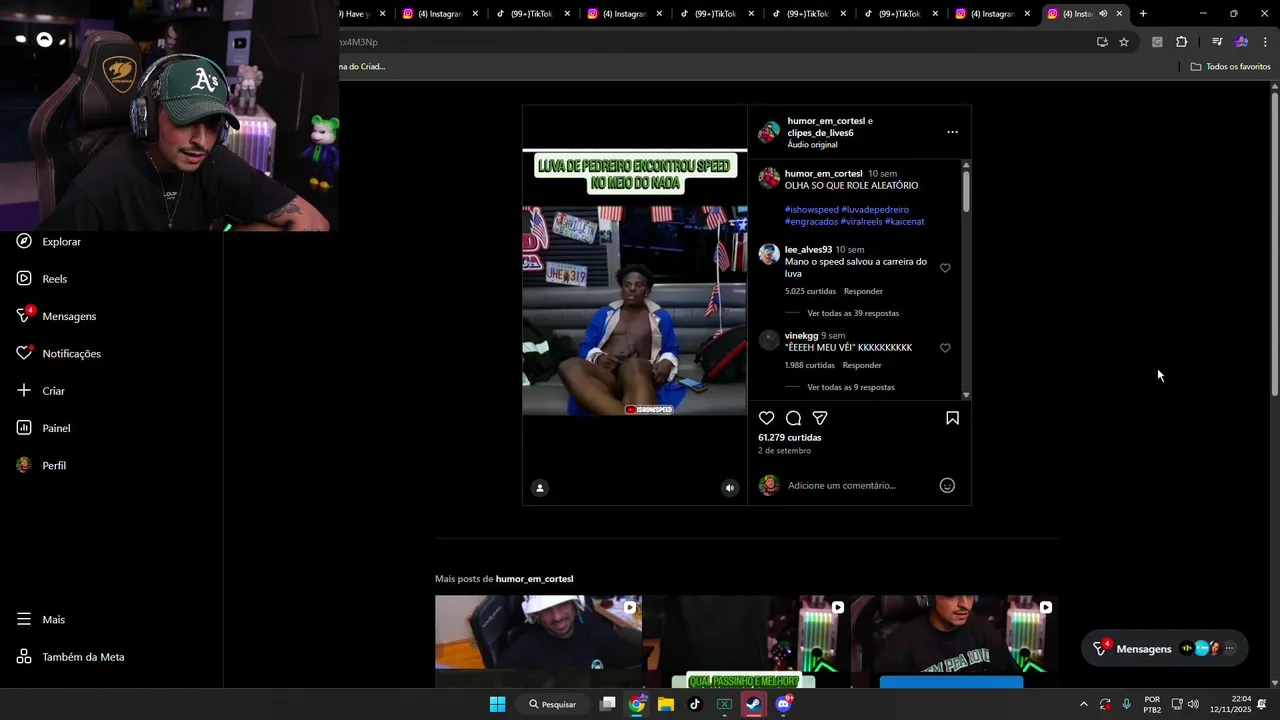
Task: Open the emoji picker in the comment box
Action: 947,485
